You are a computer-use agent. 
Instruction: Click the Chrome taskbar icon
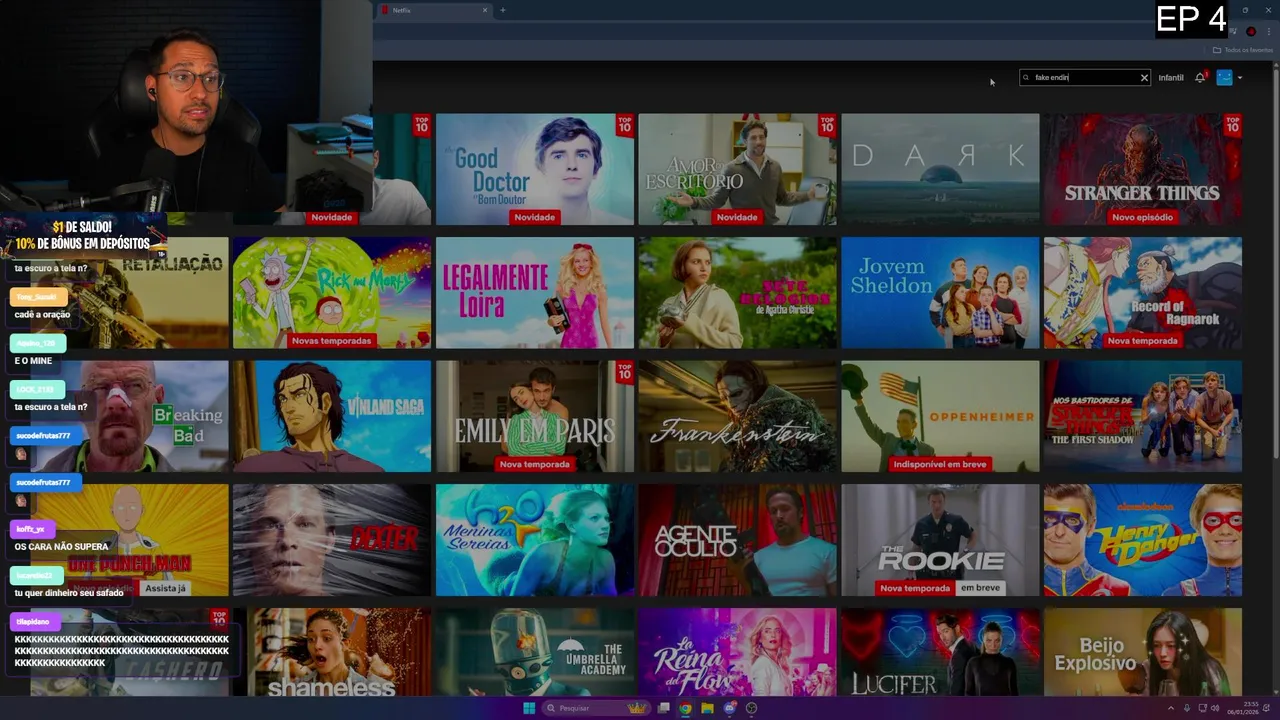click(685, 708)
